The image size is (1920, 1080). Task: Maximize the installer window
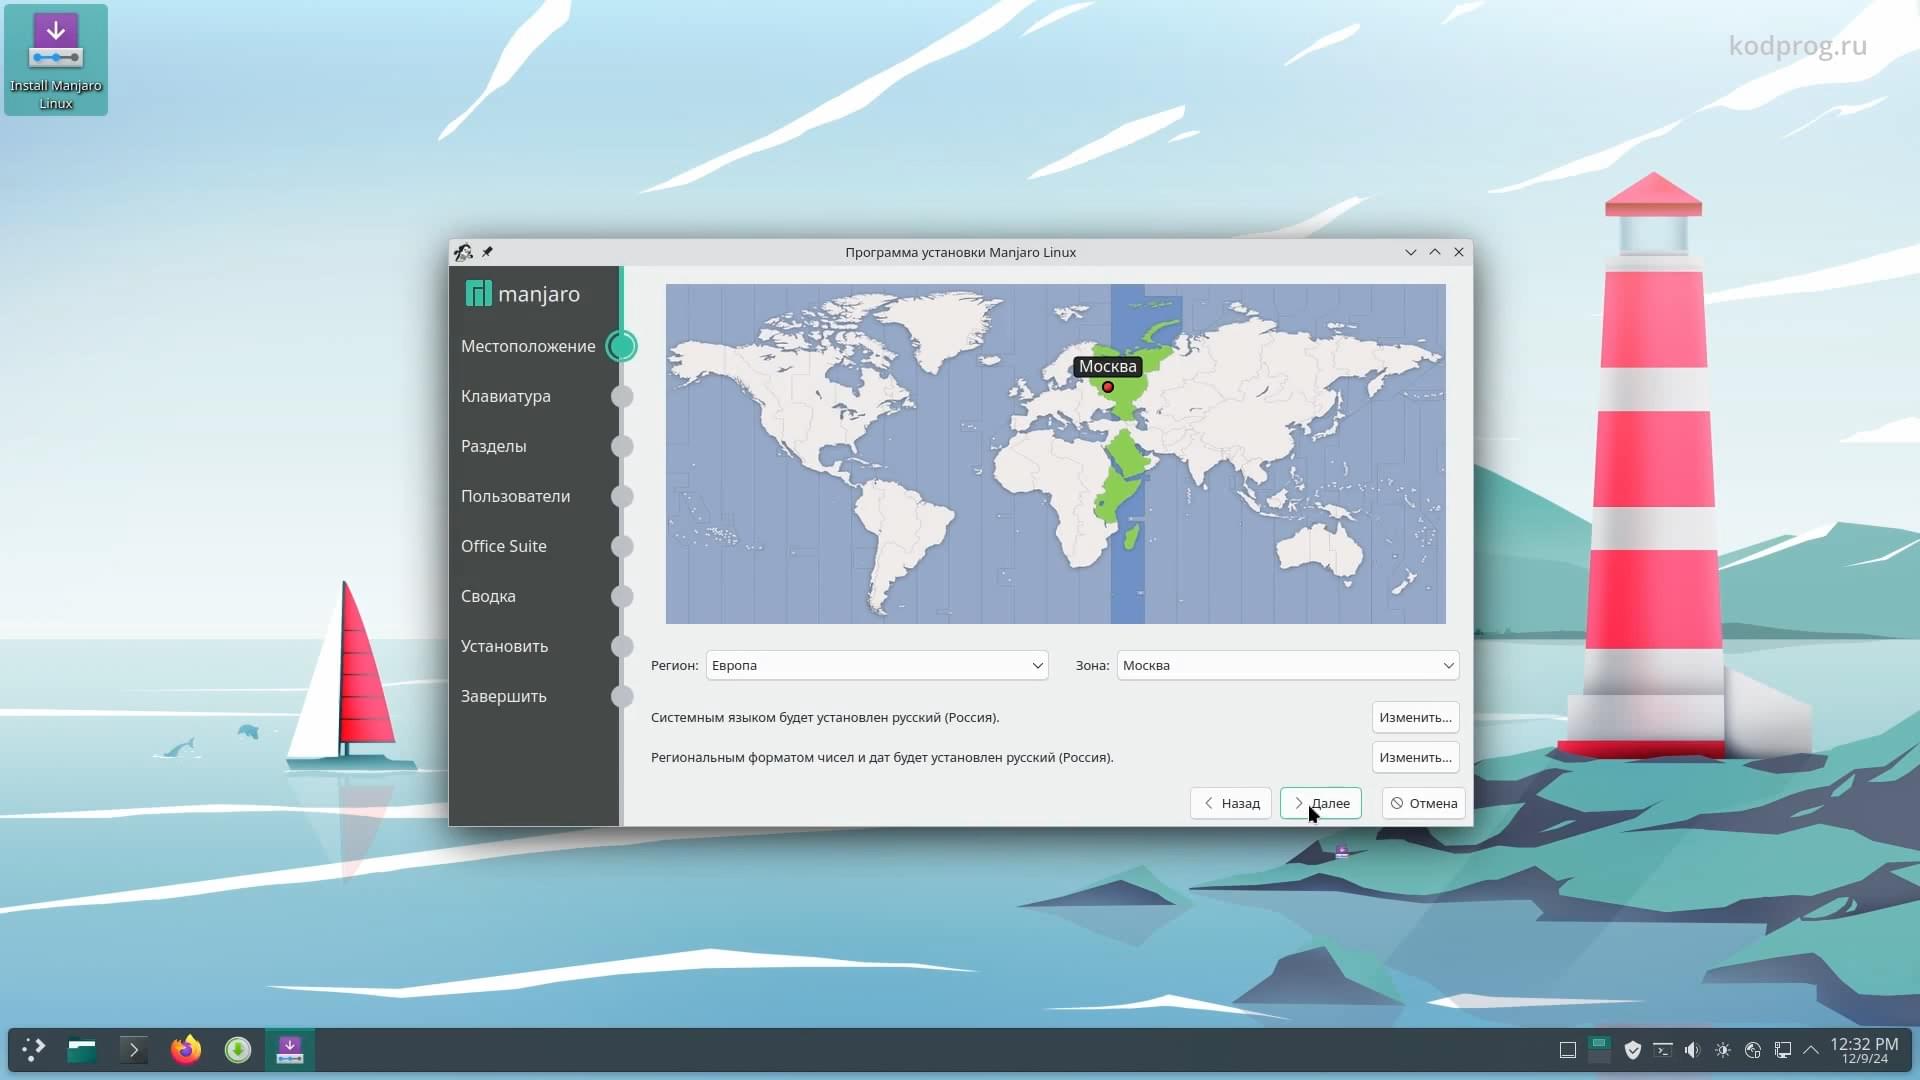tap(1435, 253)
